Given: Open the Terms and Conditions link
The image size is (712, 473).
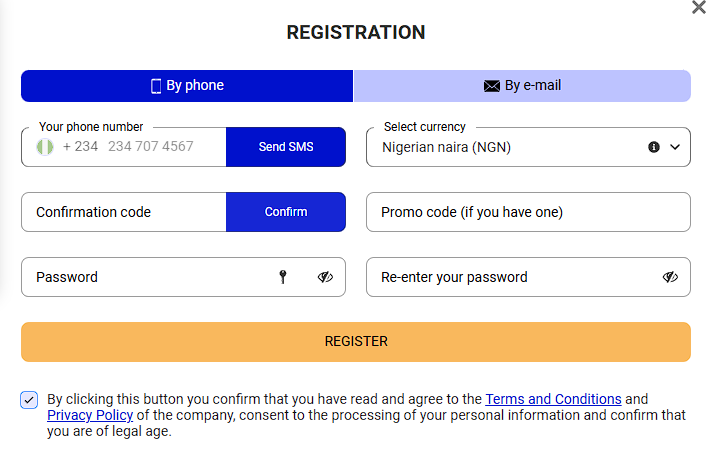Looking at the screenshot, I should coord(553,398).
